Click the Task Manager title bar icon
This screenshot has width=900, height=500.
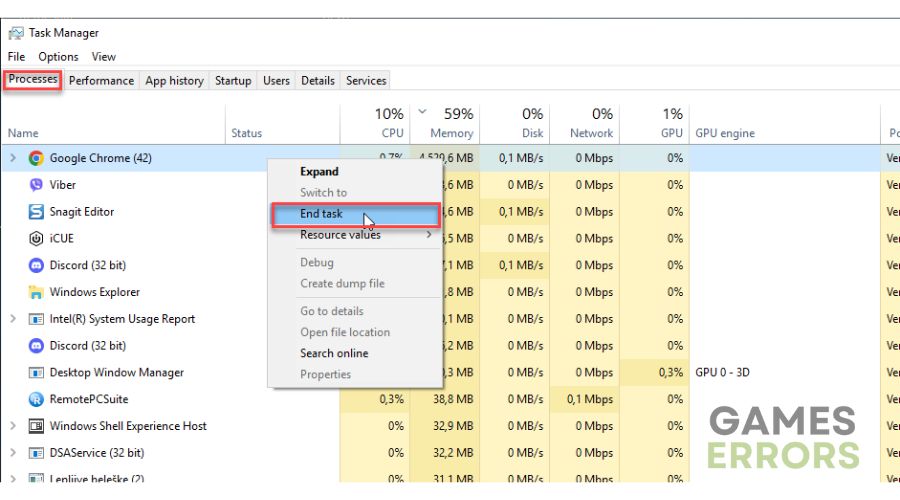click(x=16, y=33)
